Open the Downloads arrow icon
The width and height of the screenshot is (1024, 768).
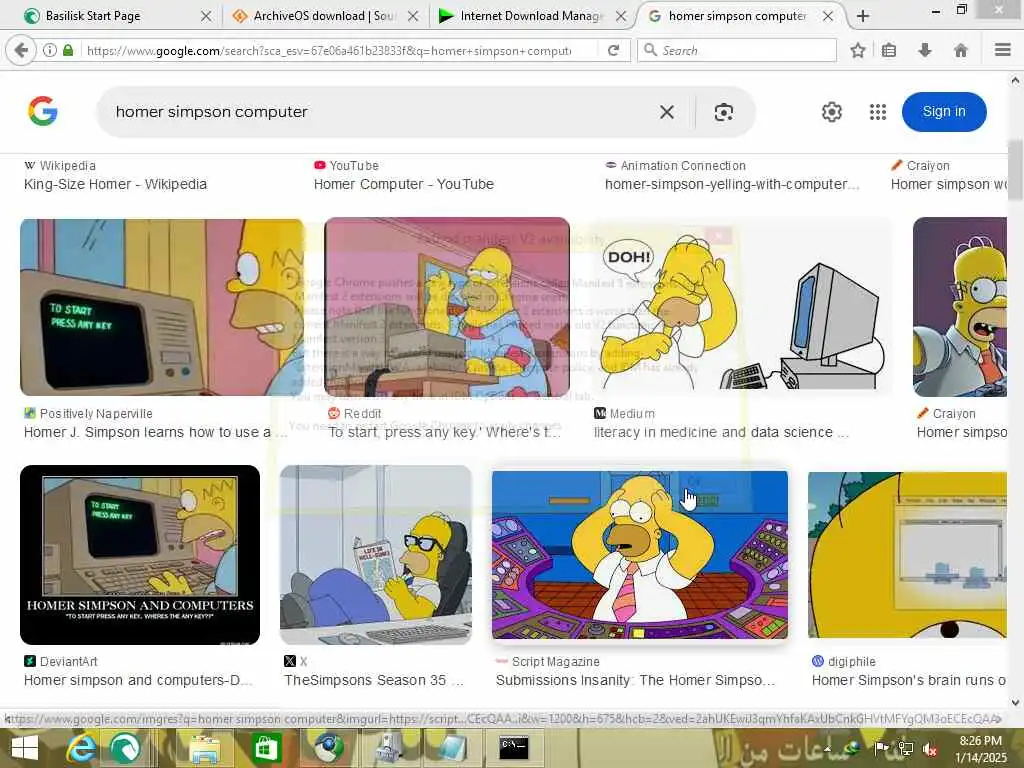925,50
